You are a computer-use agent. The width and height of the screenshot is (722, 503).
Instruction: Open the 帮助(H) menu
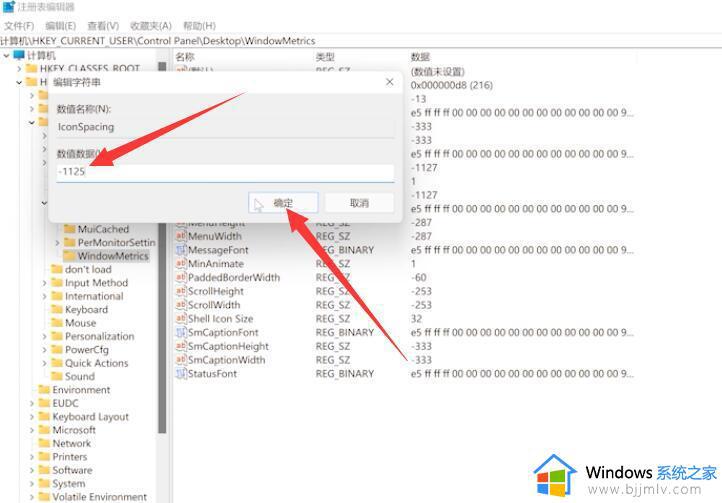pyautogui.click(x=199, y=26)
